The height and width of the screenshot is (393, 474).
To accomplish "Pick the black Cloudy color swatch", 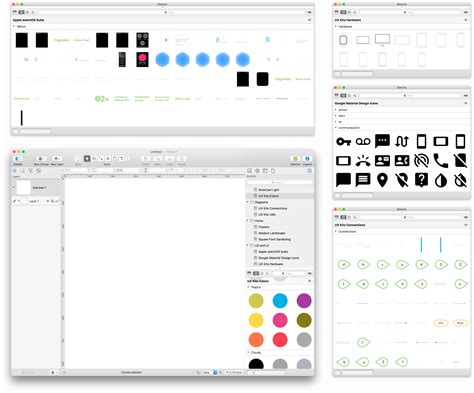I will pos(256,364).
